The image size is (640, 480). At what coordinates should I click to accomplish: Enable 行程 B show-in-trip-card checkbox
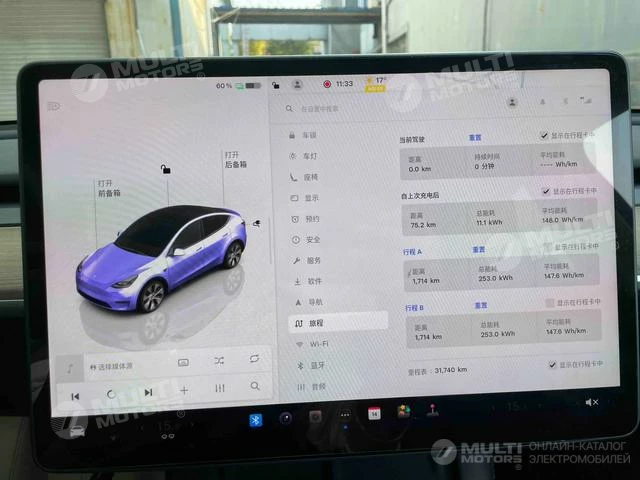(549, 302)
